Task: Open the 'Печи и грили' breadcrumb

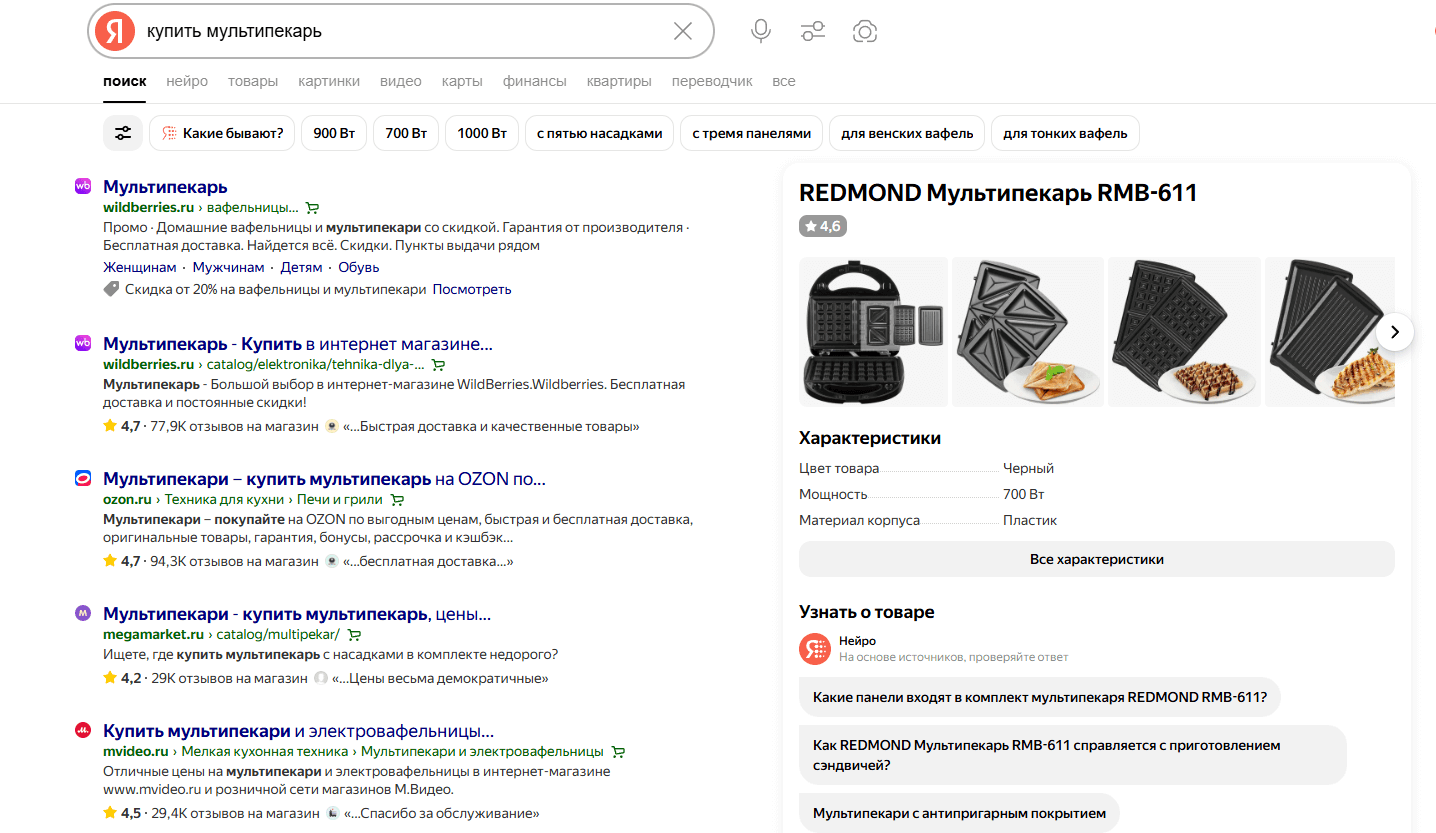Action: coord(340,499)
